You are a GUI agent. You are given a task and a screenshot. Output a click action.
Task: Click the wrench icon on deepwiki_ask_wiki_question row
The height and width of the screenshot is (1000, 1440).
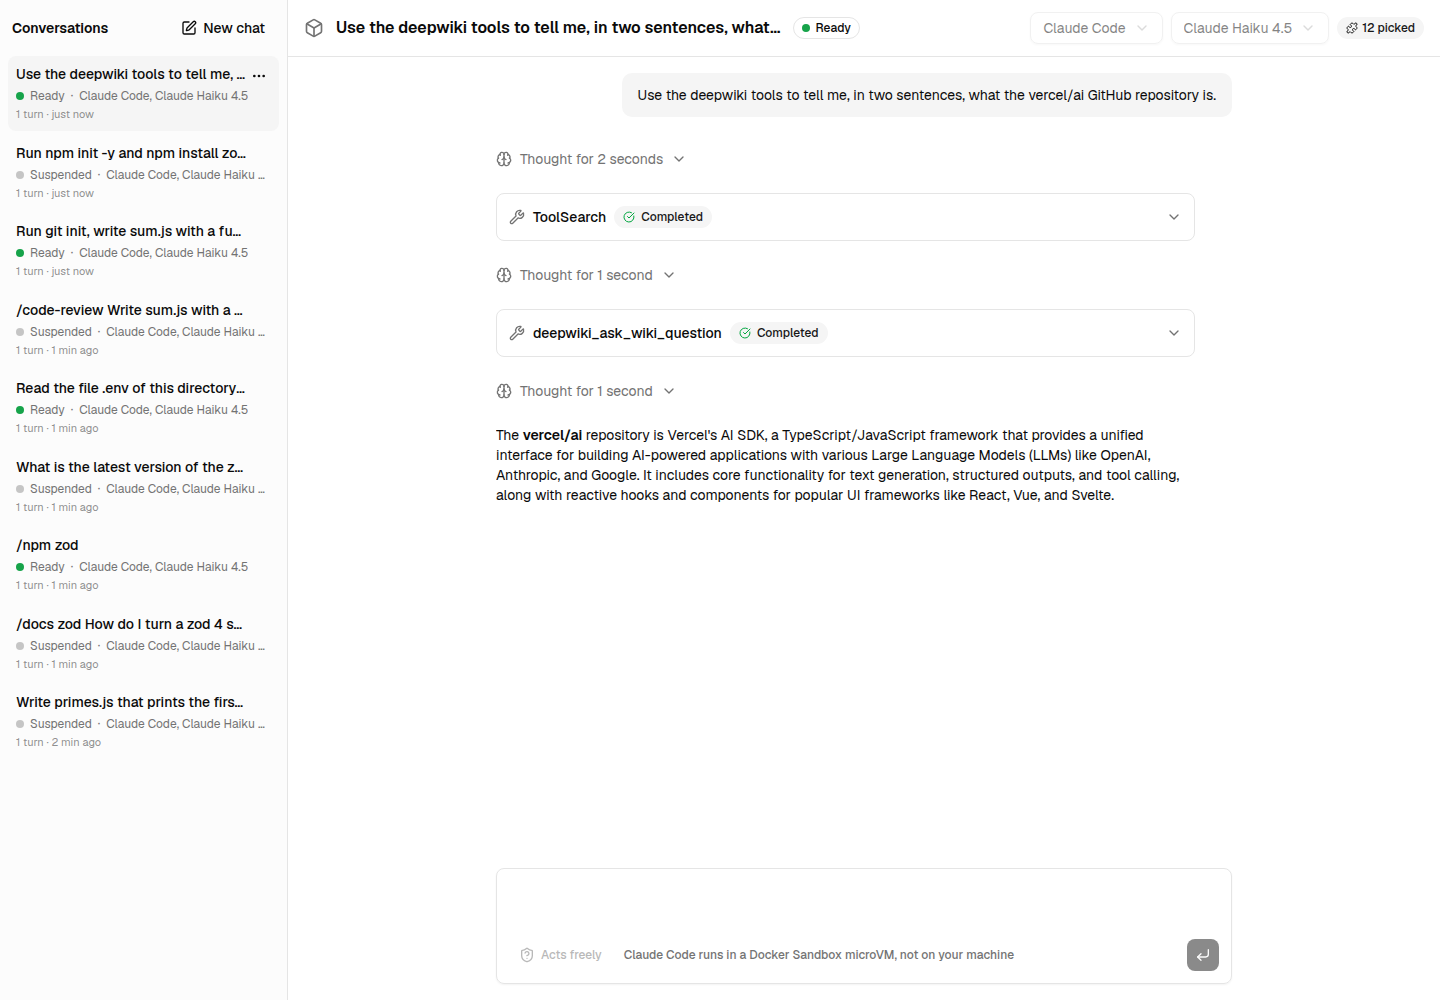[x=517, y=333]
